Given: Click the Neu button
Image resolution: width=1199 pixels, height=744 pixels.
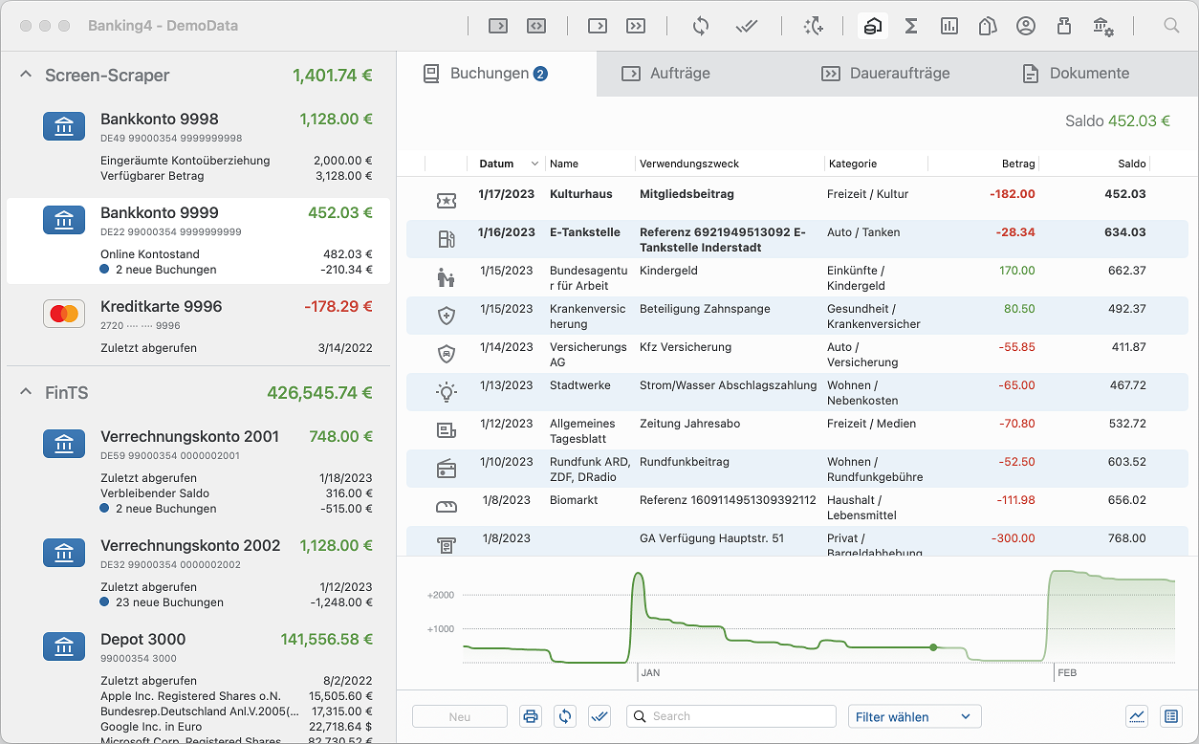Looking at the screenshot, I should point(460,716).
